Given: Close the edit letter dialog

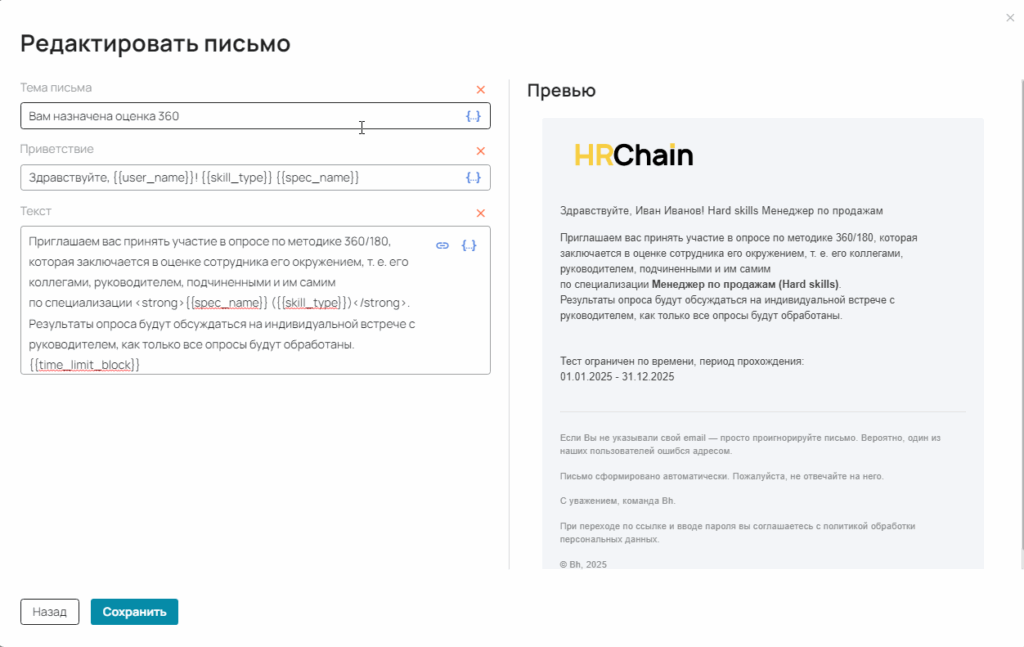Looking at the screenshot, I should [x=1009, y=17].
